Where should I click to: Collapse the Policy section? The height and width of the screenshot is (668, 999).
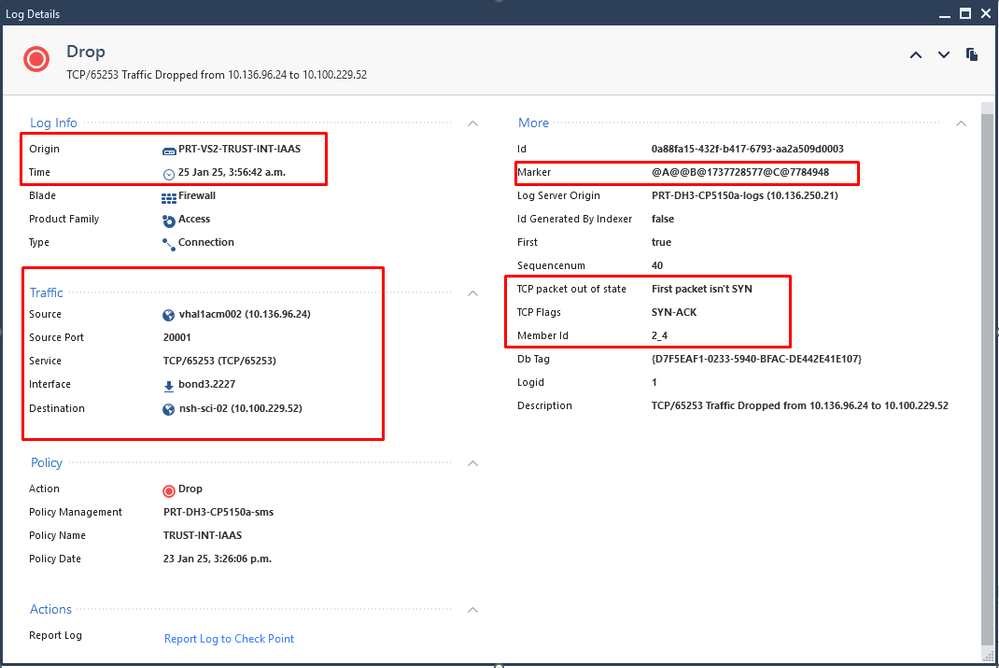(473, 463)
